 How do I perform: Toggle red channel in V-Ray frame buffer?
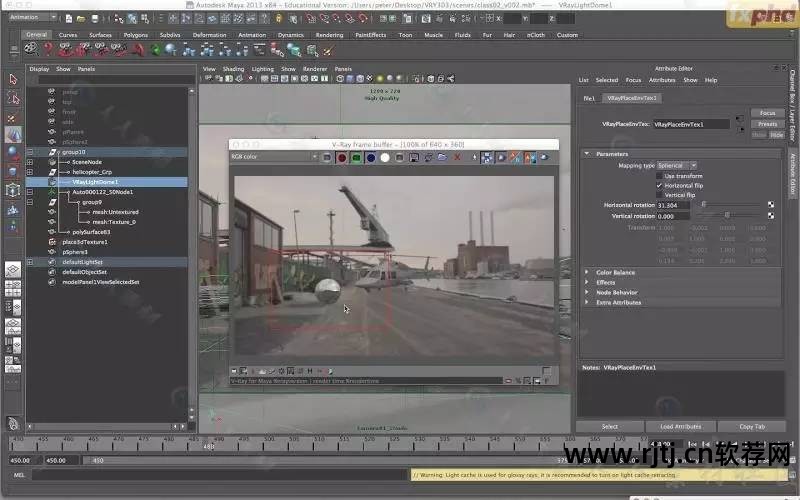pyautogui.click(x=342, y=158)
